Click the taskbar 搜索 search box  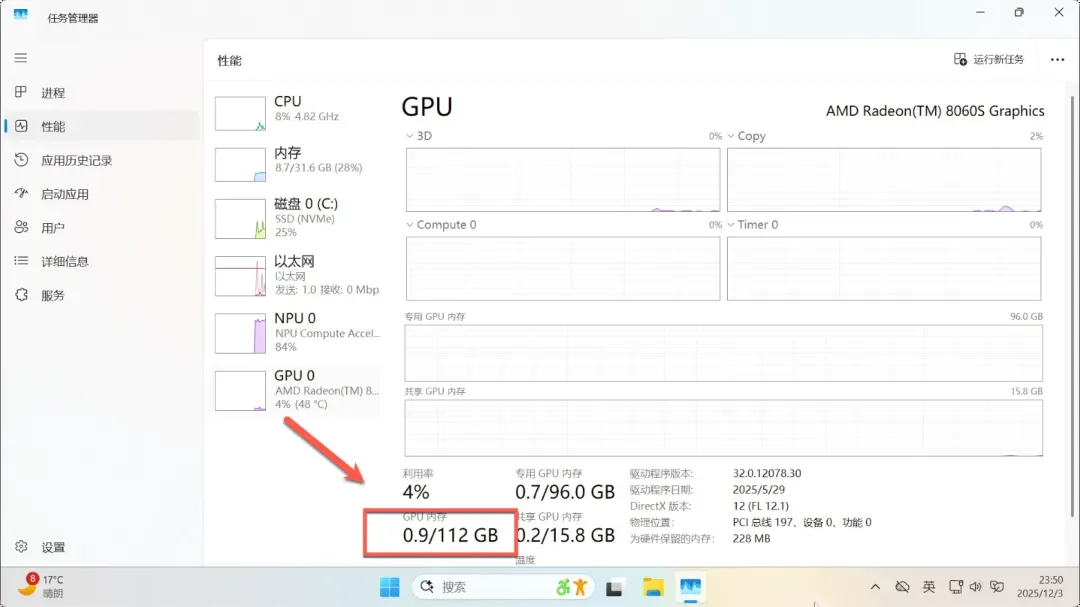504,587
